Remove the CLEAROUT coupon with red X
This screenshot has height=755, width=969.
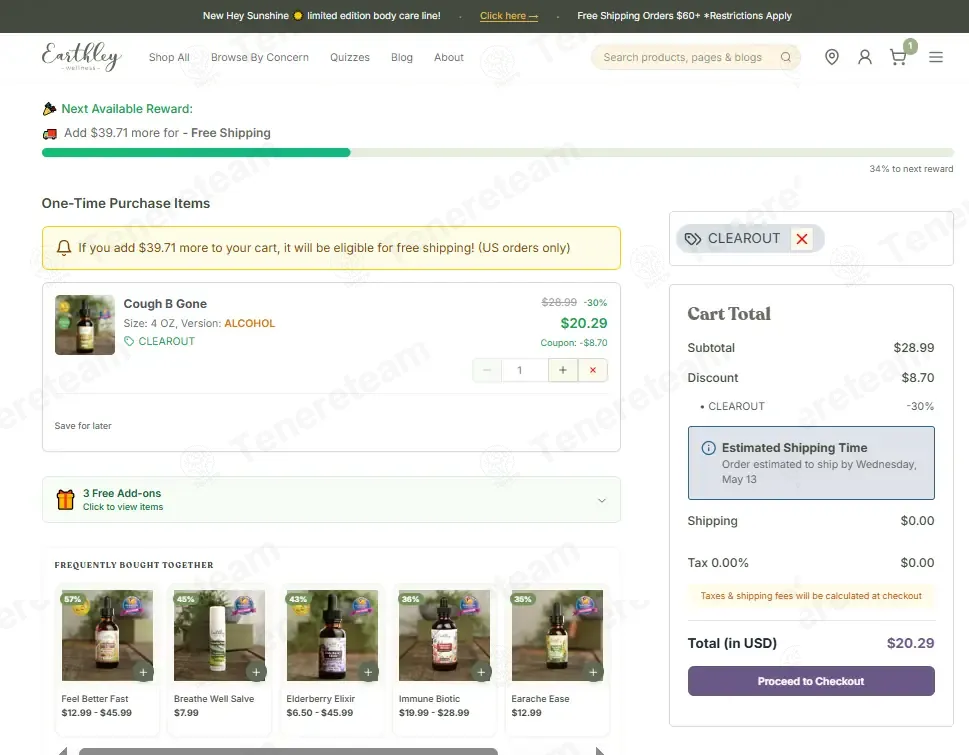click(802, 239)
